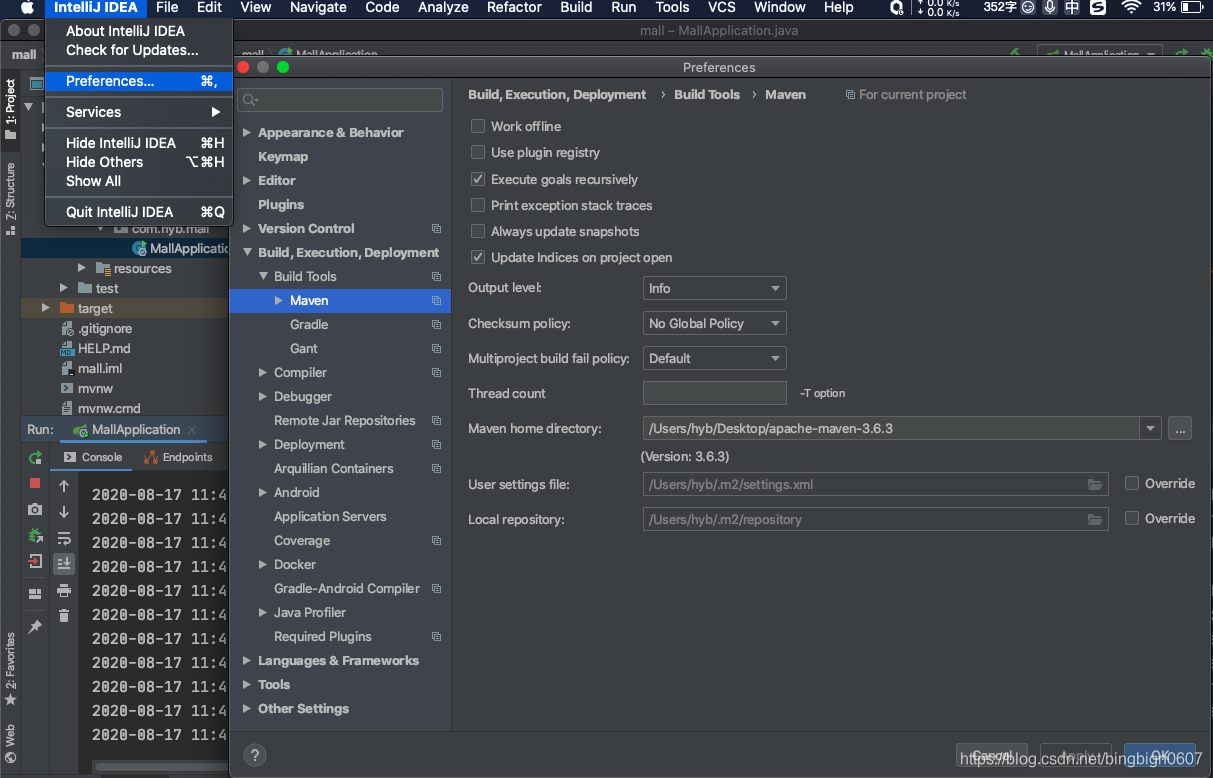
Task: Click the camera thread dump icon
Action: (x=35, y=509)
